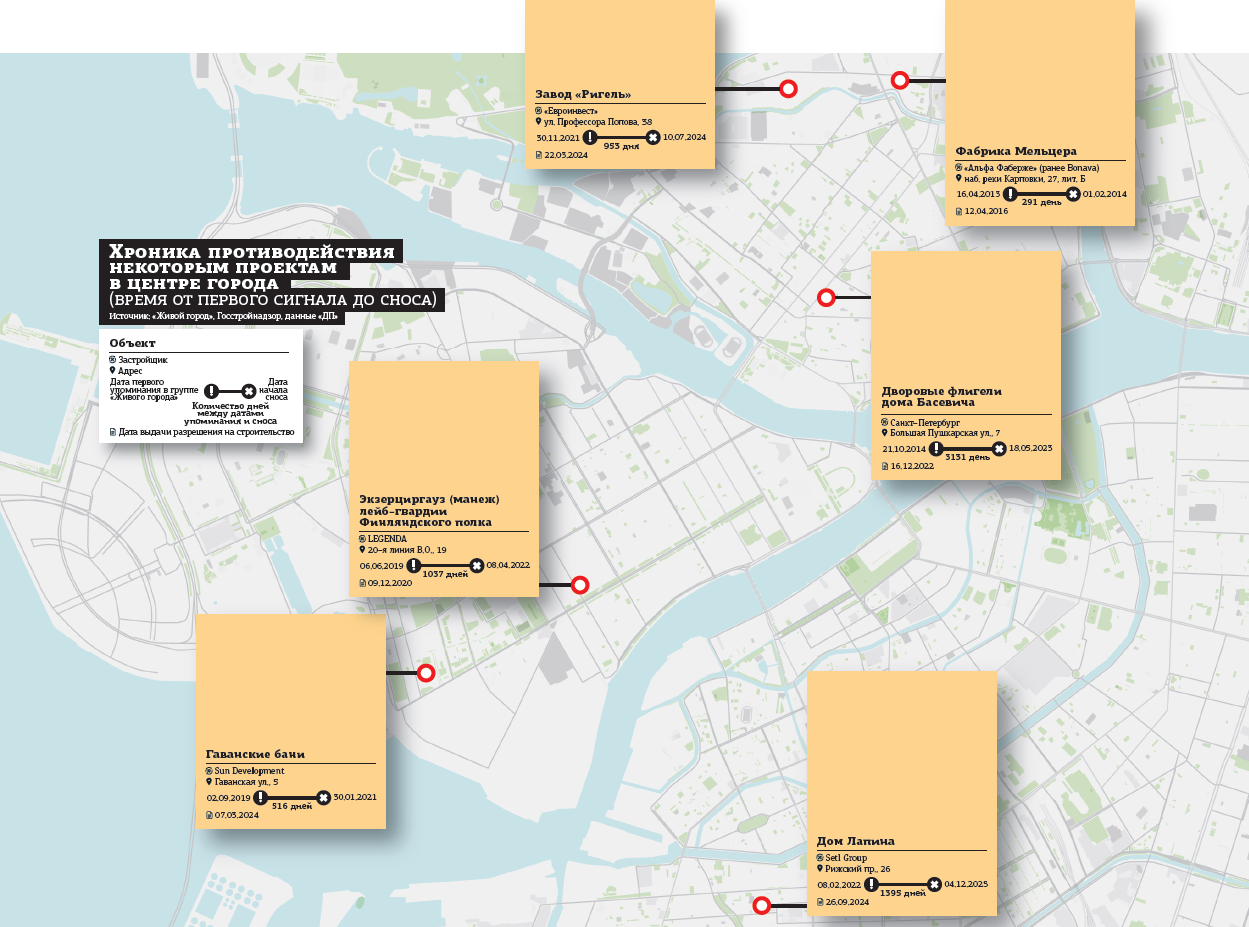The width and height of the screenshot is (1249, 927).
Task: Click demolition cross icon in Фабрика Мельцера card
Action: 1073,194
